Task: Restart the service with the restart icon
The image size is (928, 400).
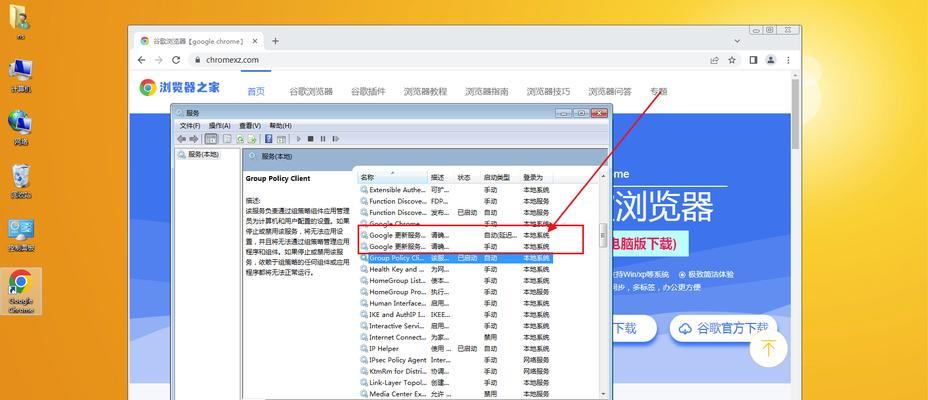Action: tap(336, 139)
